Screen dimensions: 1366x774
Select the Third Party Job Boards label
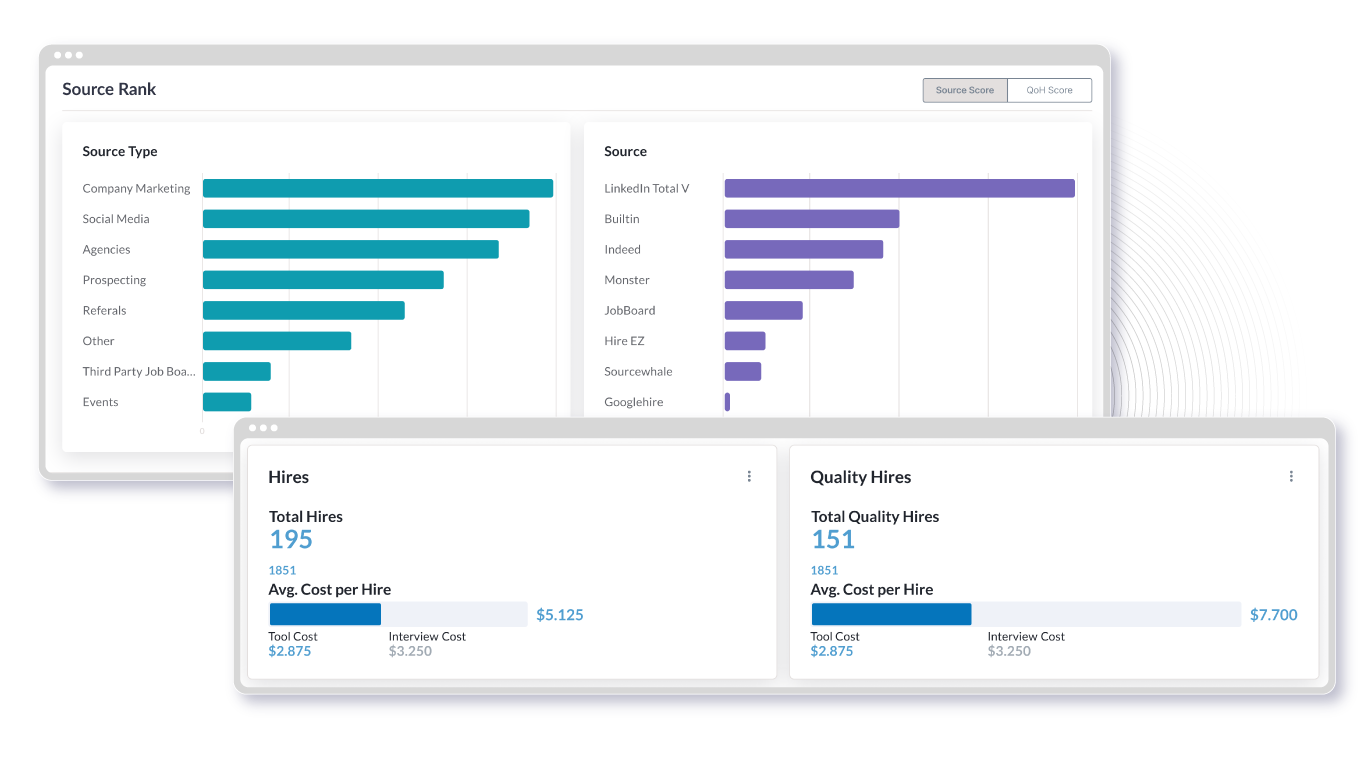139,371
